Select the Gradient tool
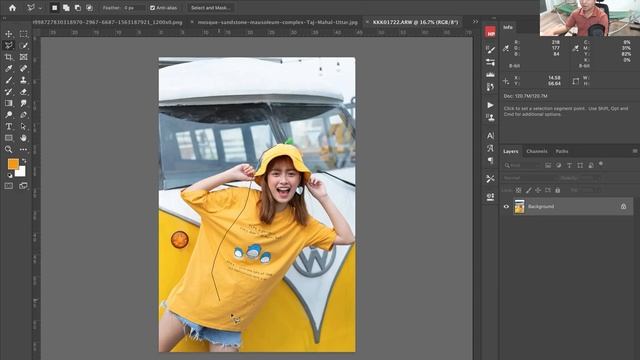Image resolution: width=640 pixels, height=360 pixels. tap(9, 103)
